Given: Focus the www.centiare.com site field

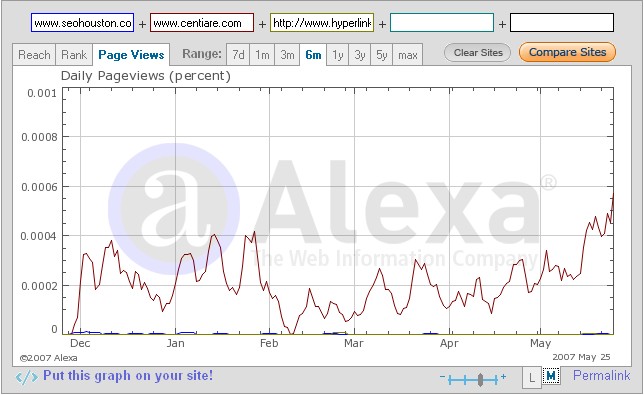Looking at the screenshot, I should 202,23.
